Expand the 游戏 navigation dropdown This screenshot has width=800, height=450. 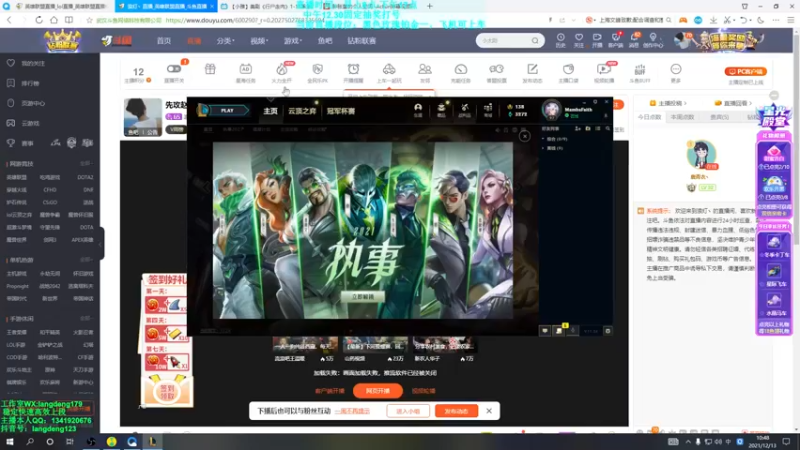point(292,41)
